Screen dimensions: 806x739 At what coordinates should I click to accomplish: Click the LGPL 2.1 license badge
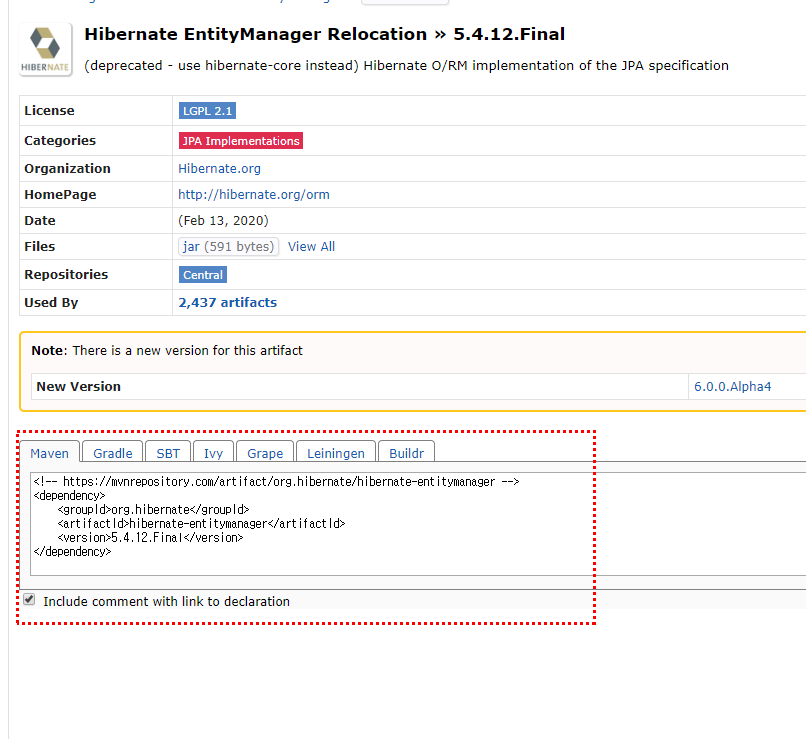[x=207, y=110]
